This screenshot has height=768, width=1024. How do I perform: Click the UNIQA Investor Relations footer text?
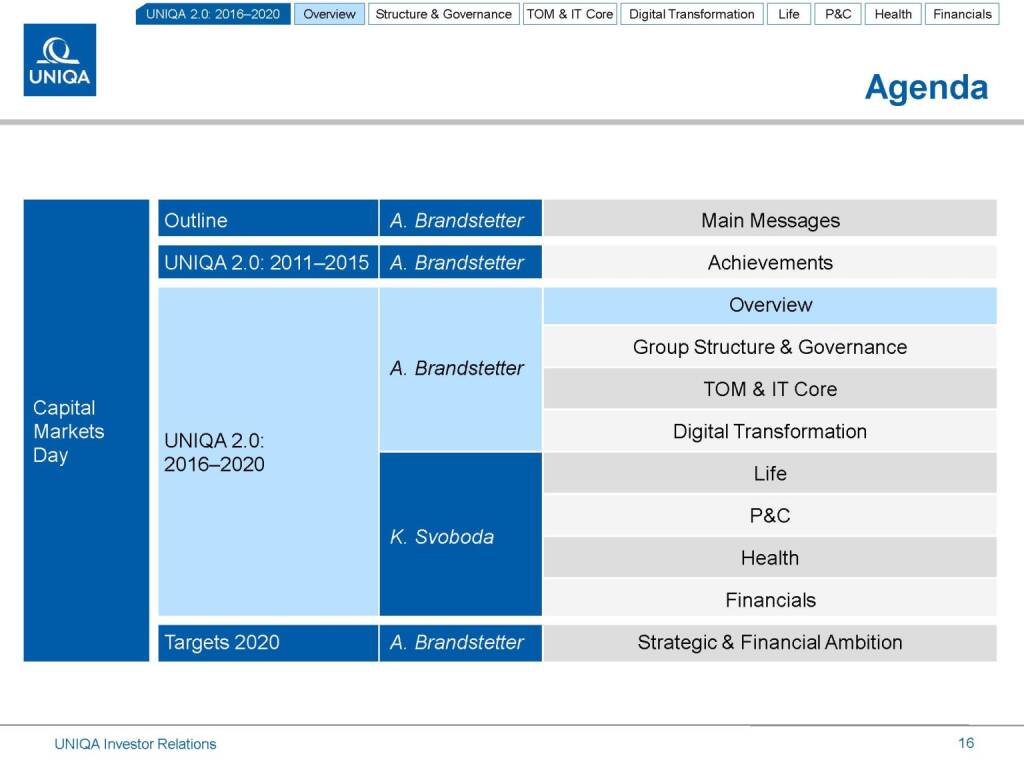[135, 743]
